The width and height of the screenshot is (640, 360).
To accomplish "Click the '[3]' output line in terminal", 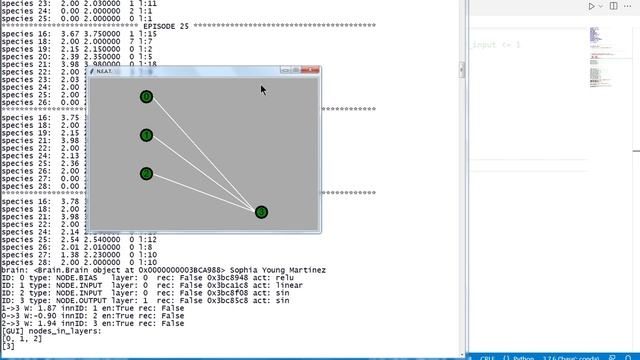I will click(8, 346).
